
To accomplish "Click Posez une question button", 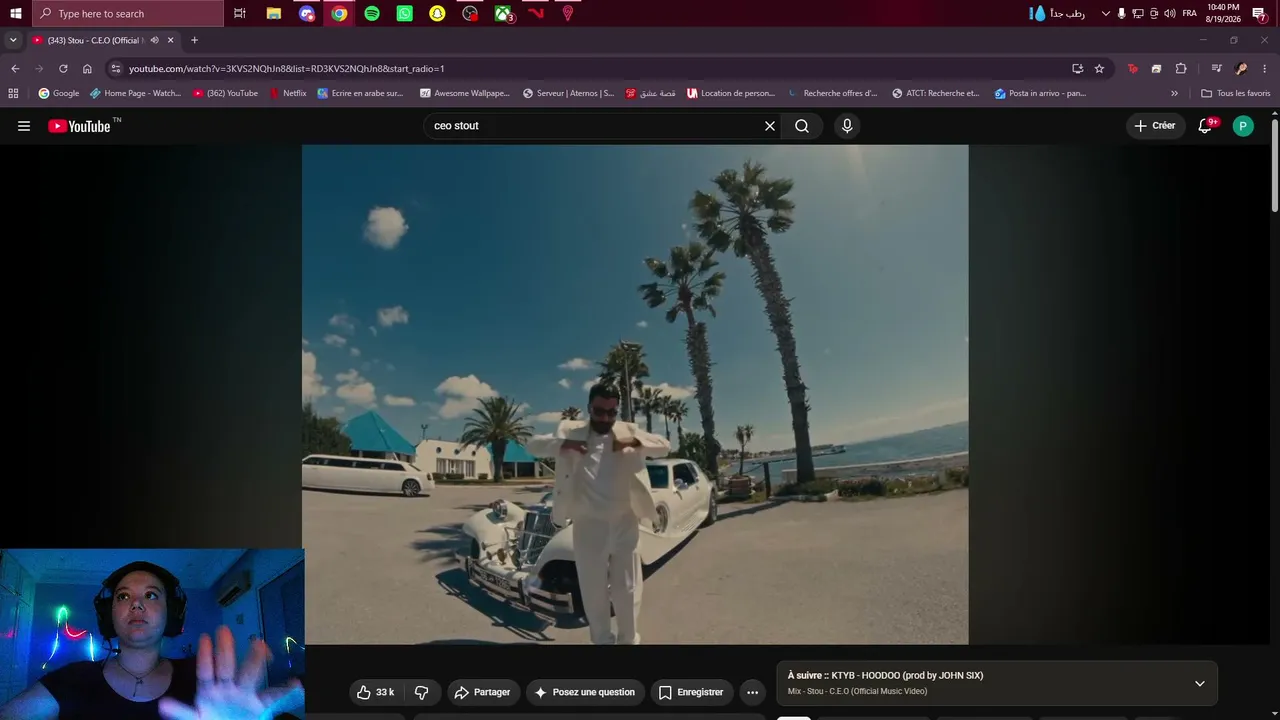I will (x=585, y=692).
